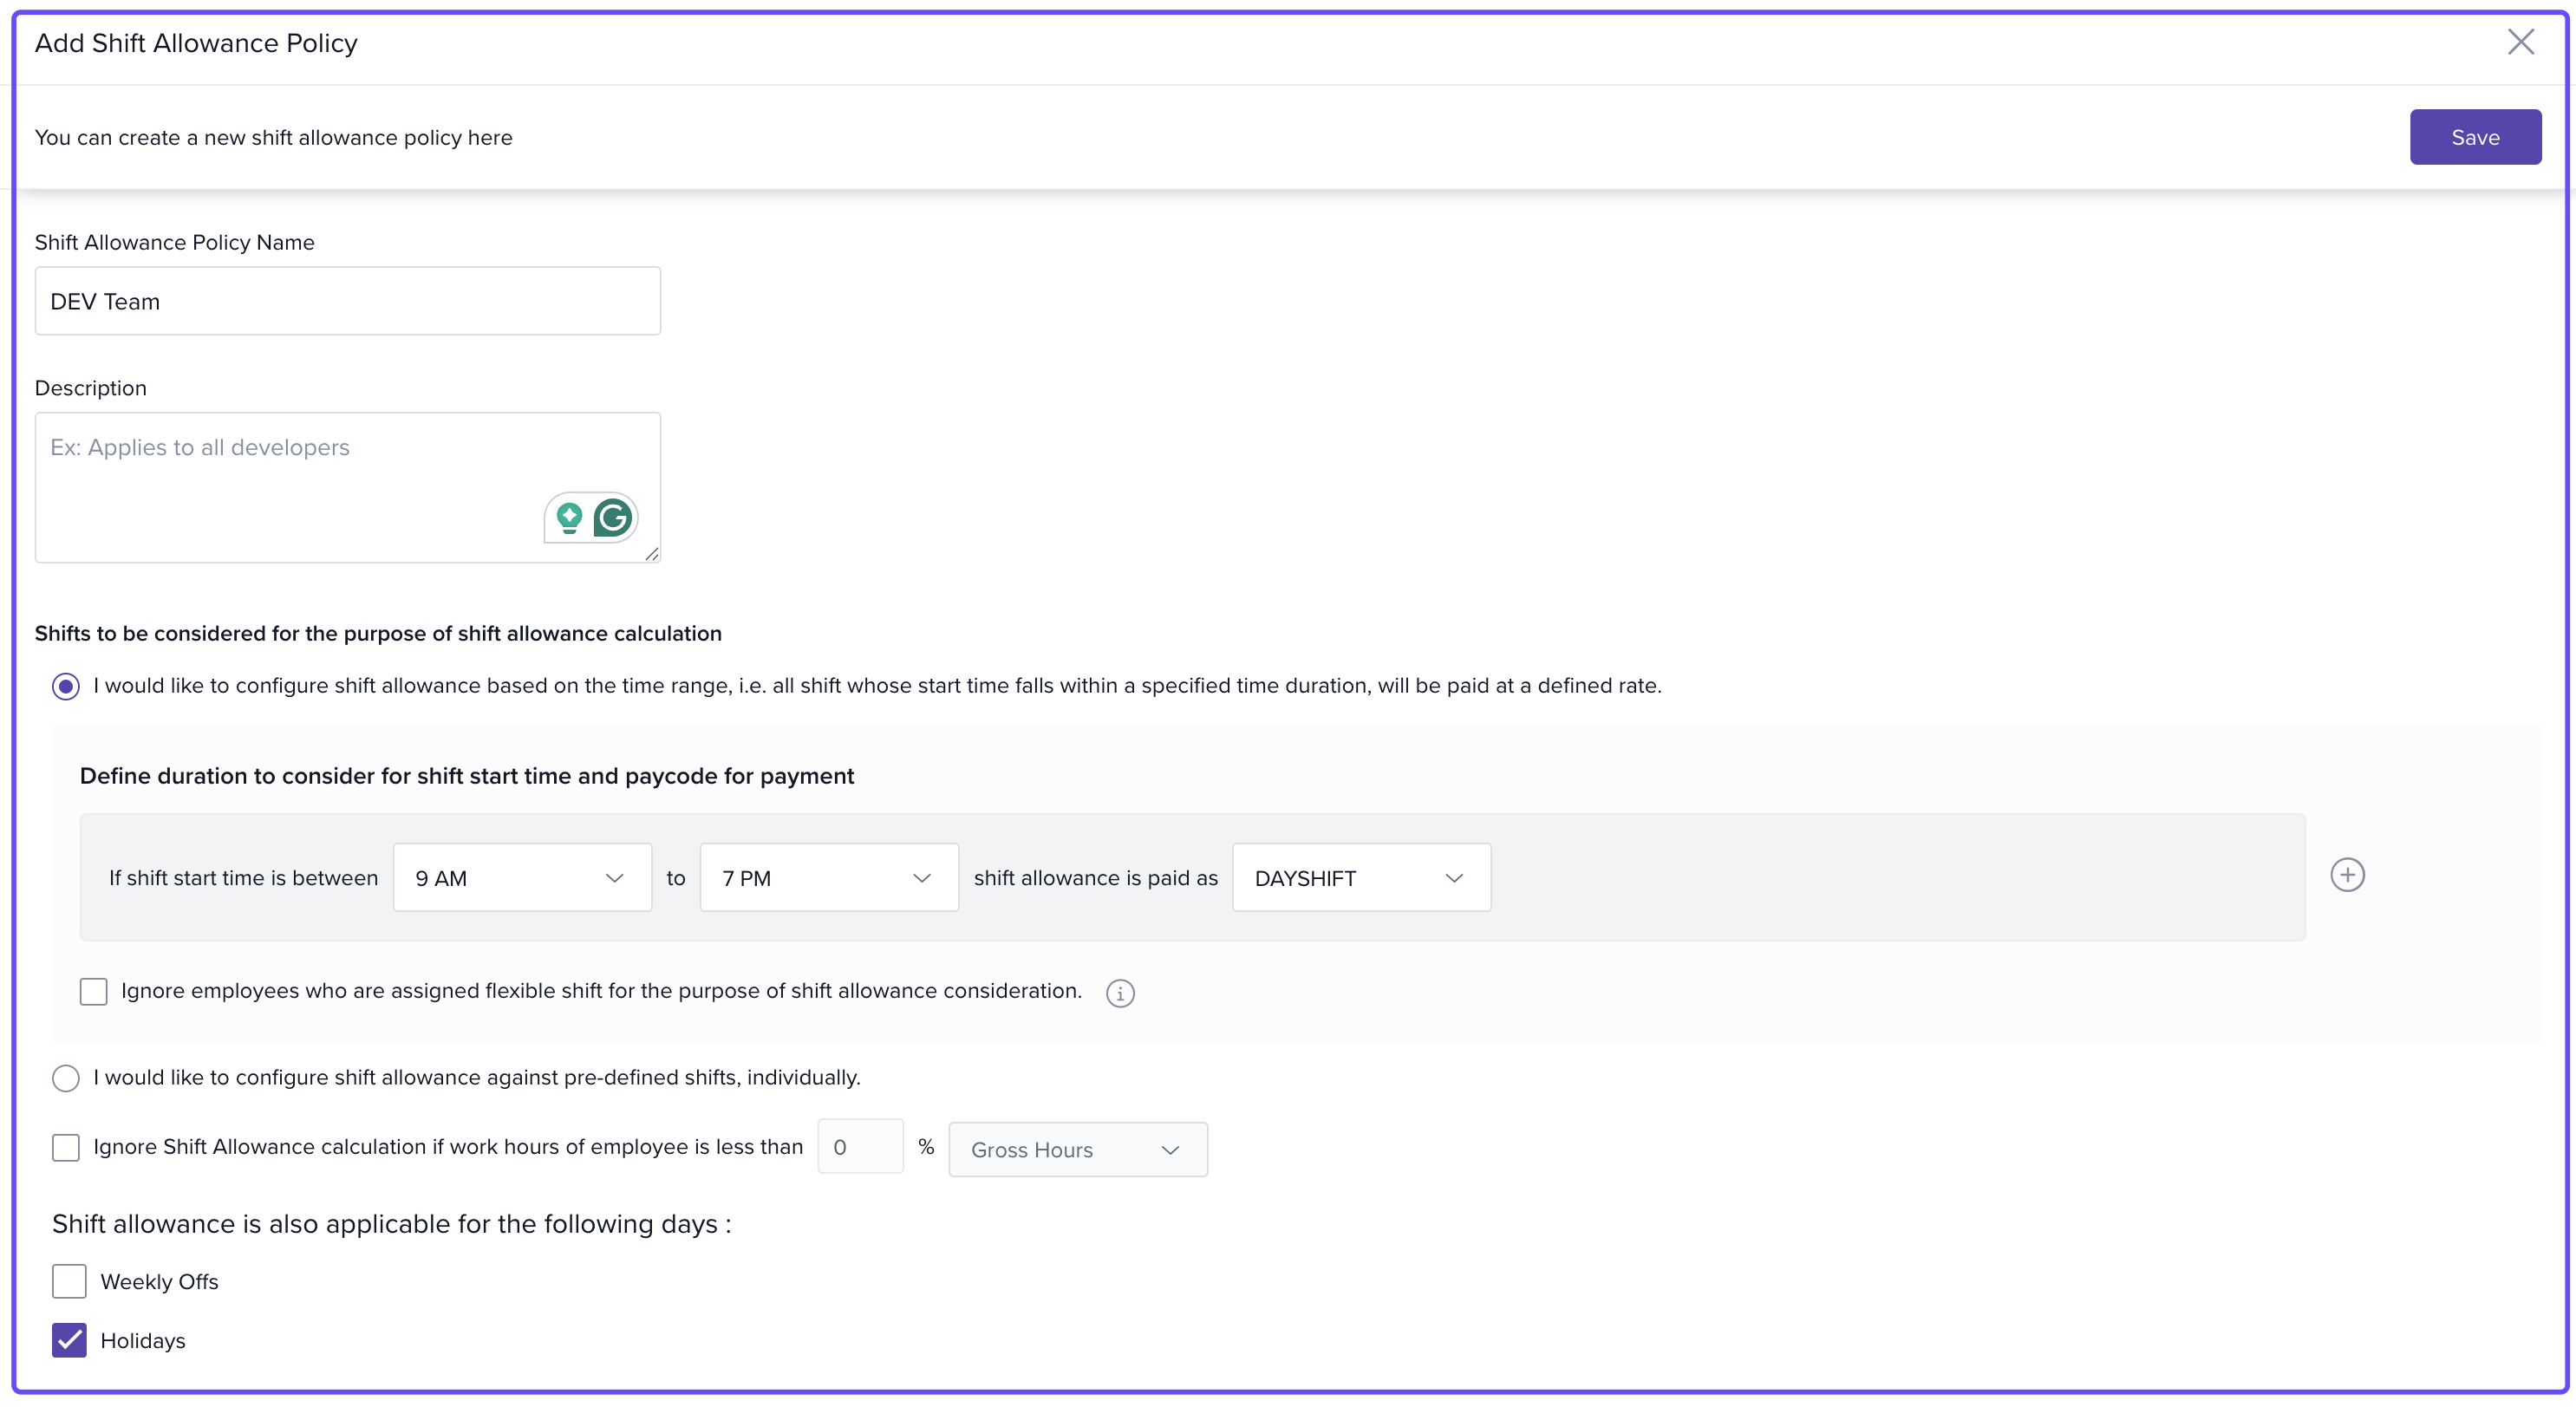Click the Shift Allowance Policy Name field

347,301
